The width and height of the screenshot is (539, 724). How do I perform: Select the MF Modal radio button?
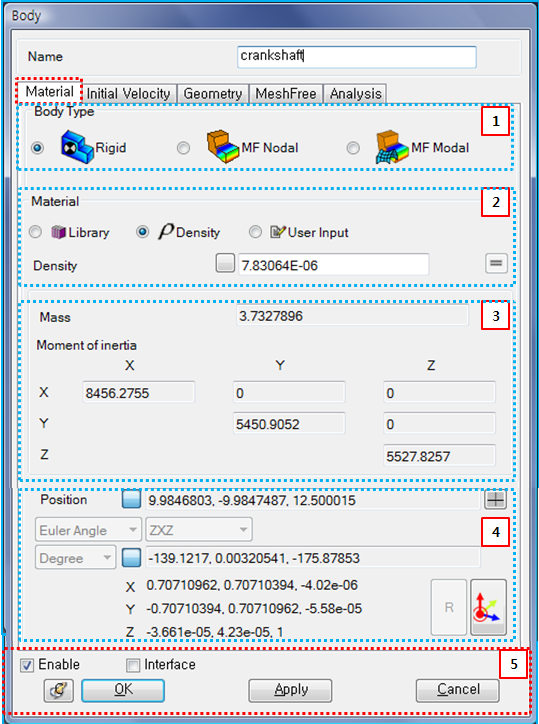point(353,148)
